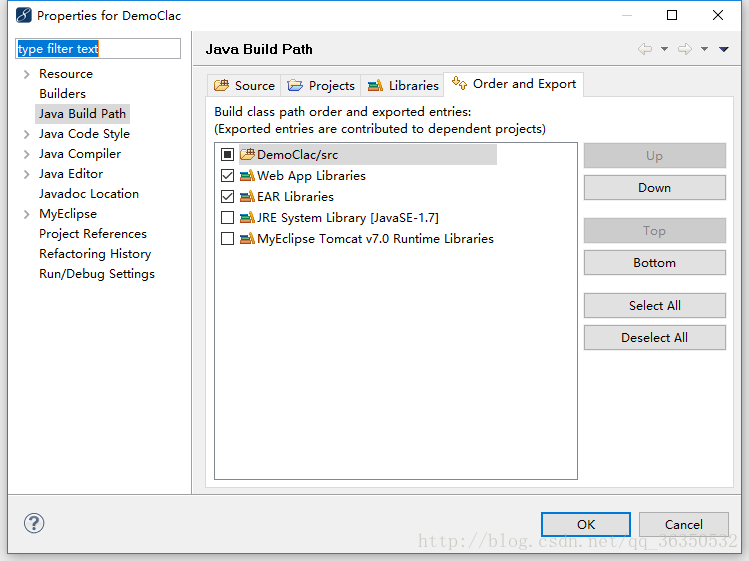The image size is (749, 561).
Task: Click the Select All button
Action: coord(654,305)
